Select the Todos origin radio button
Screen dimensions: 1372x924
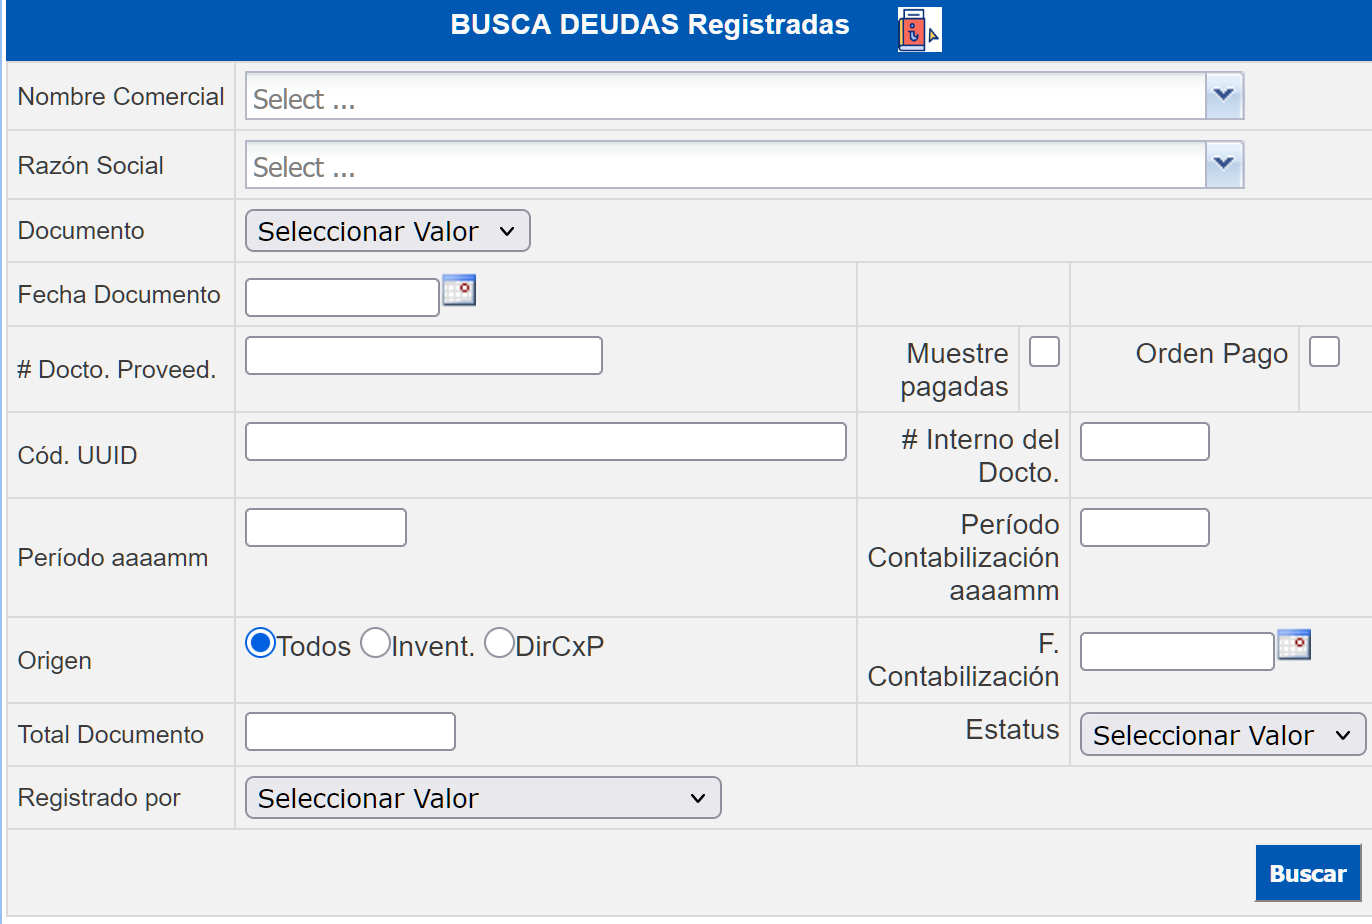[260, 643]
